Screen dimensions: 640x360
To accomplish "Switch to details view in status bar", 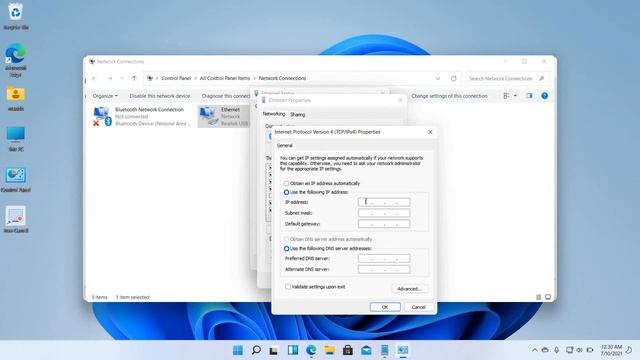I will 538,297.
